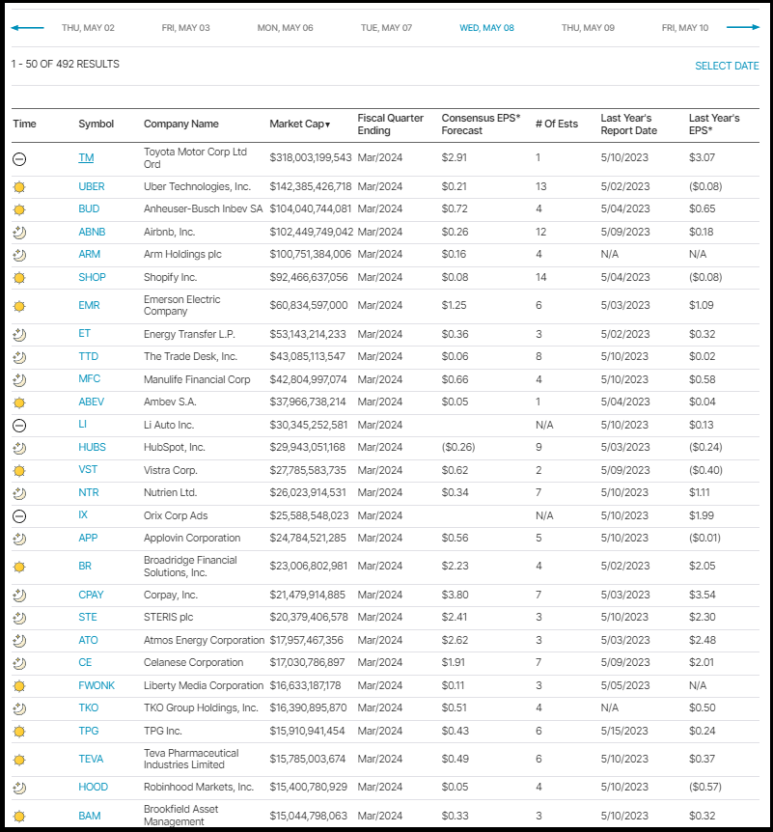Click the after-hours moon icon for MFC
This screenshot has height=832, width=773.
click(20, 380)
